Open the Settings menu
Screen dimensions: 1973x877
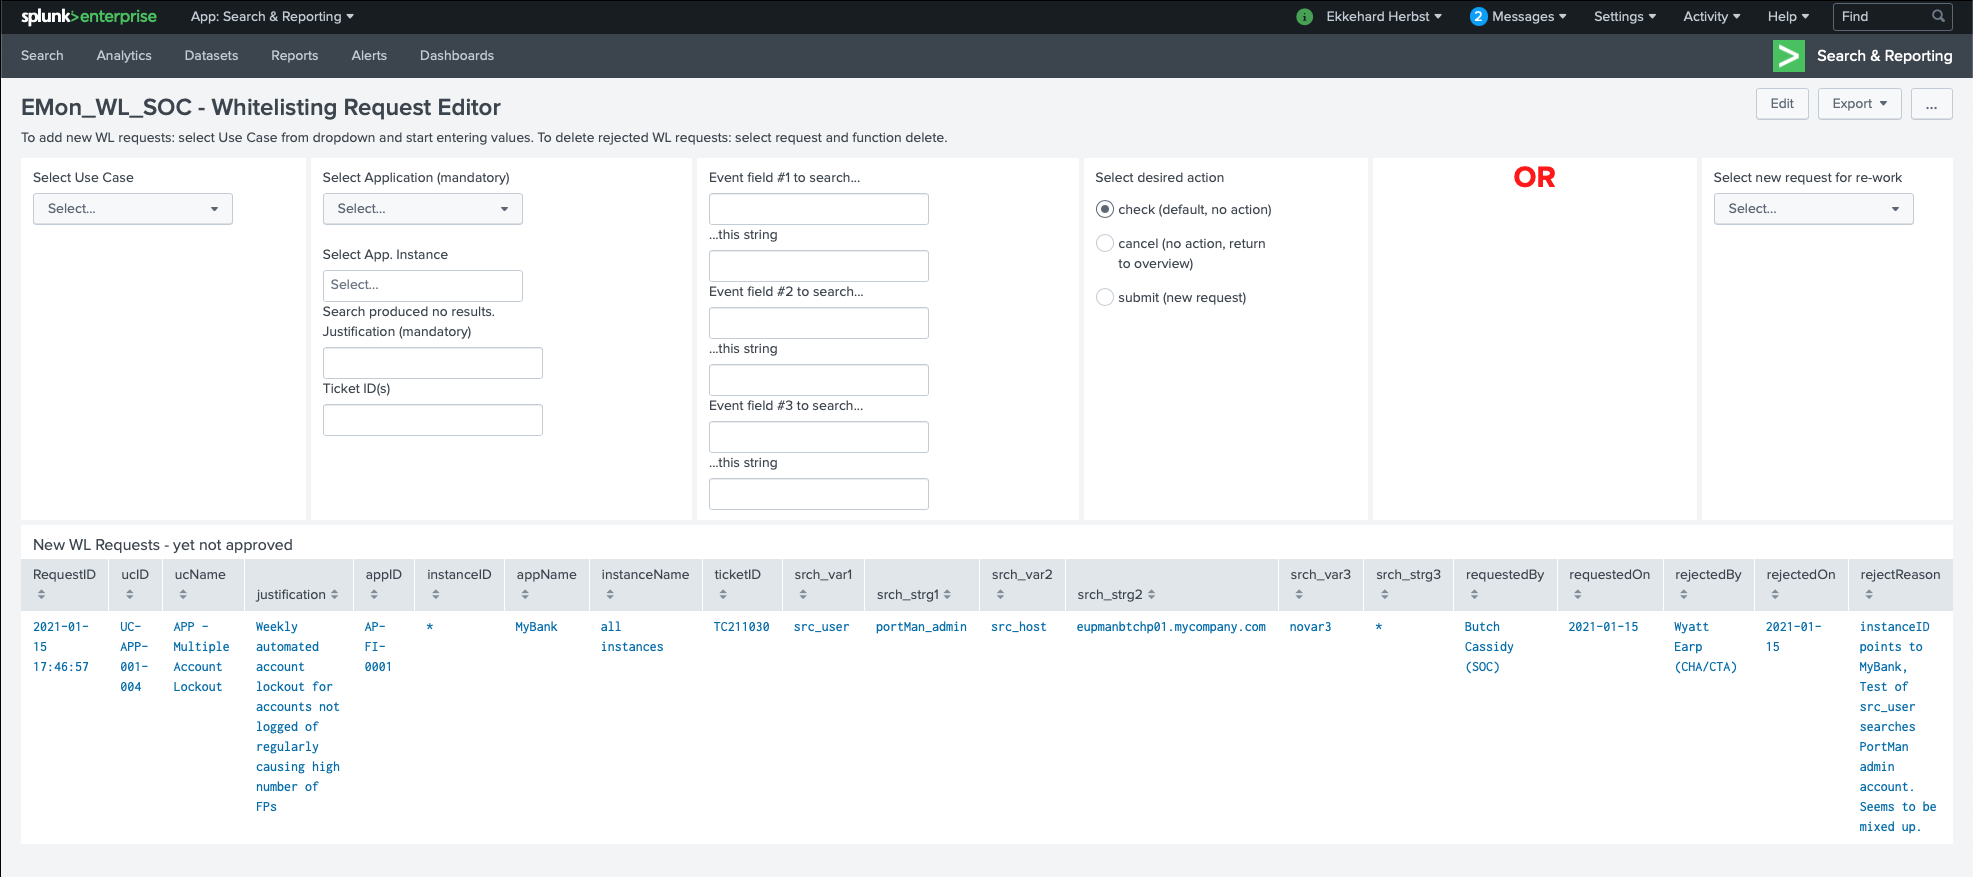click(1624, 17)
